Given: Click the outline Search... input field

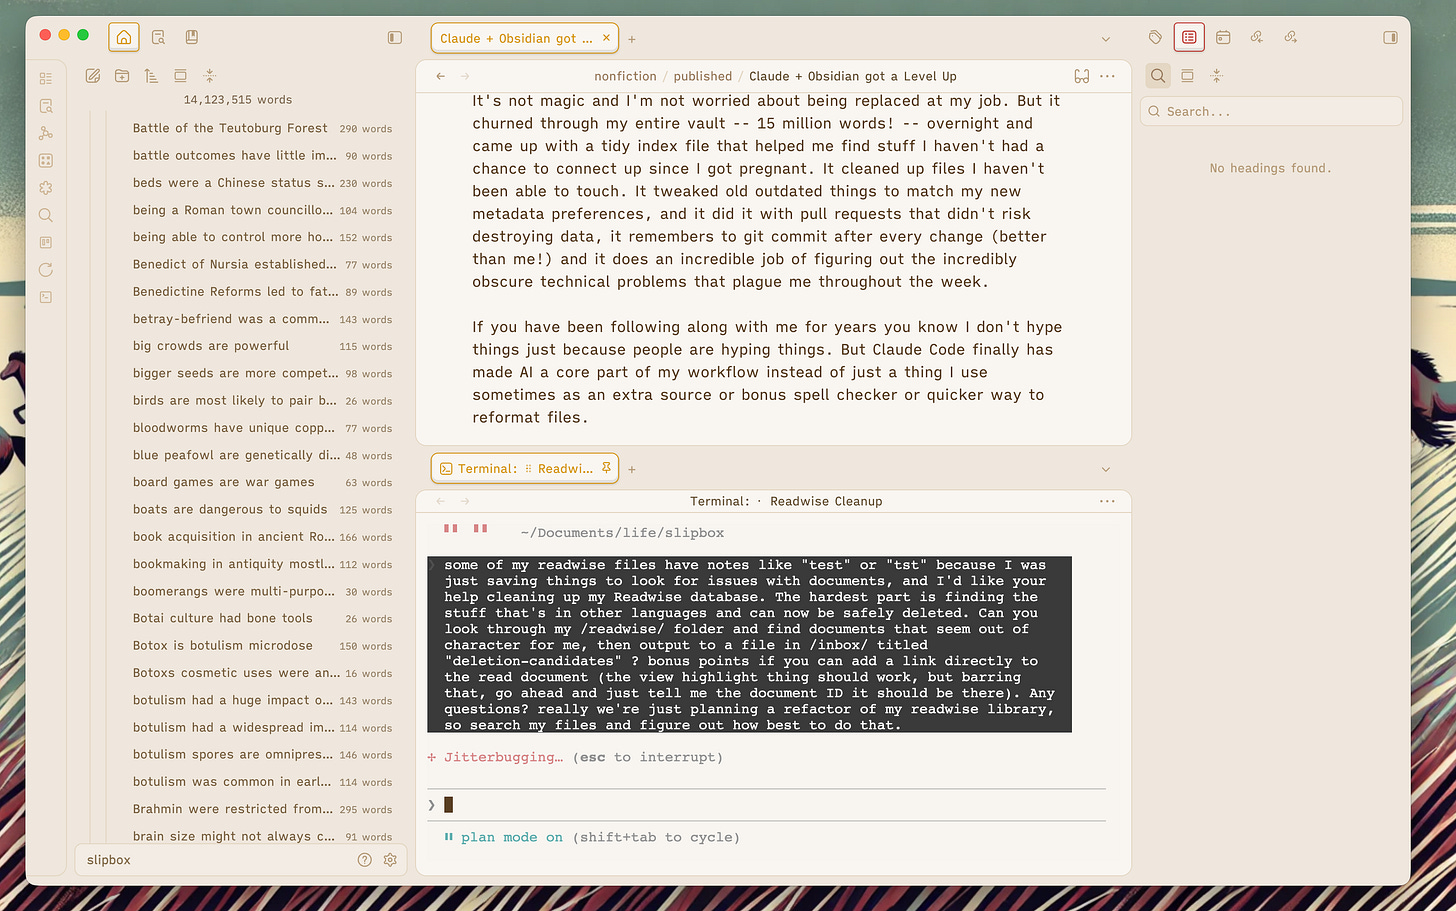Looking at the screenshot, I should click(x=1271, y=111).
